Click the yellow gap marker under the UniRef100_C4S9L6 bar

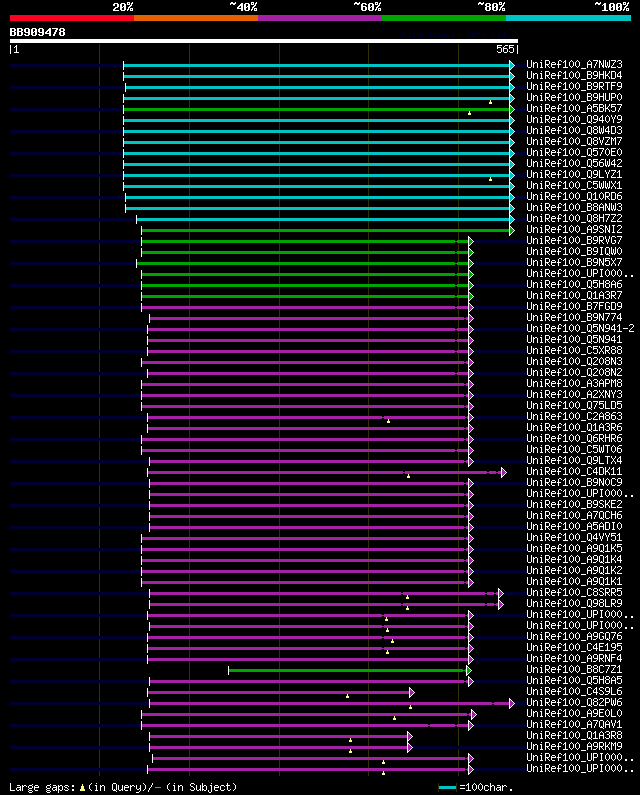[347, 696]
